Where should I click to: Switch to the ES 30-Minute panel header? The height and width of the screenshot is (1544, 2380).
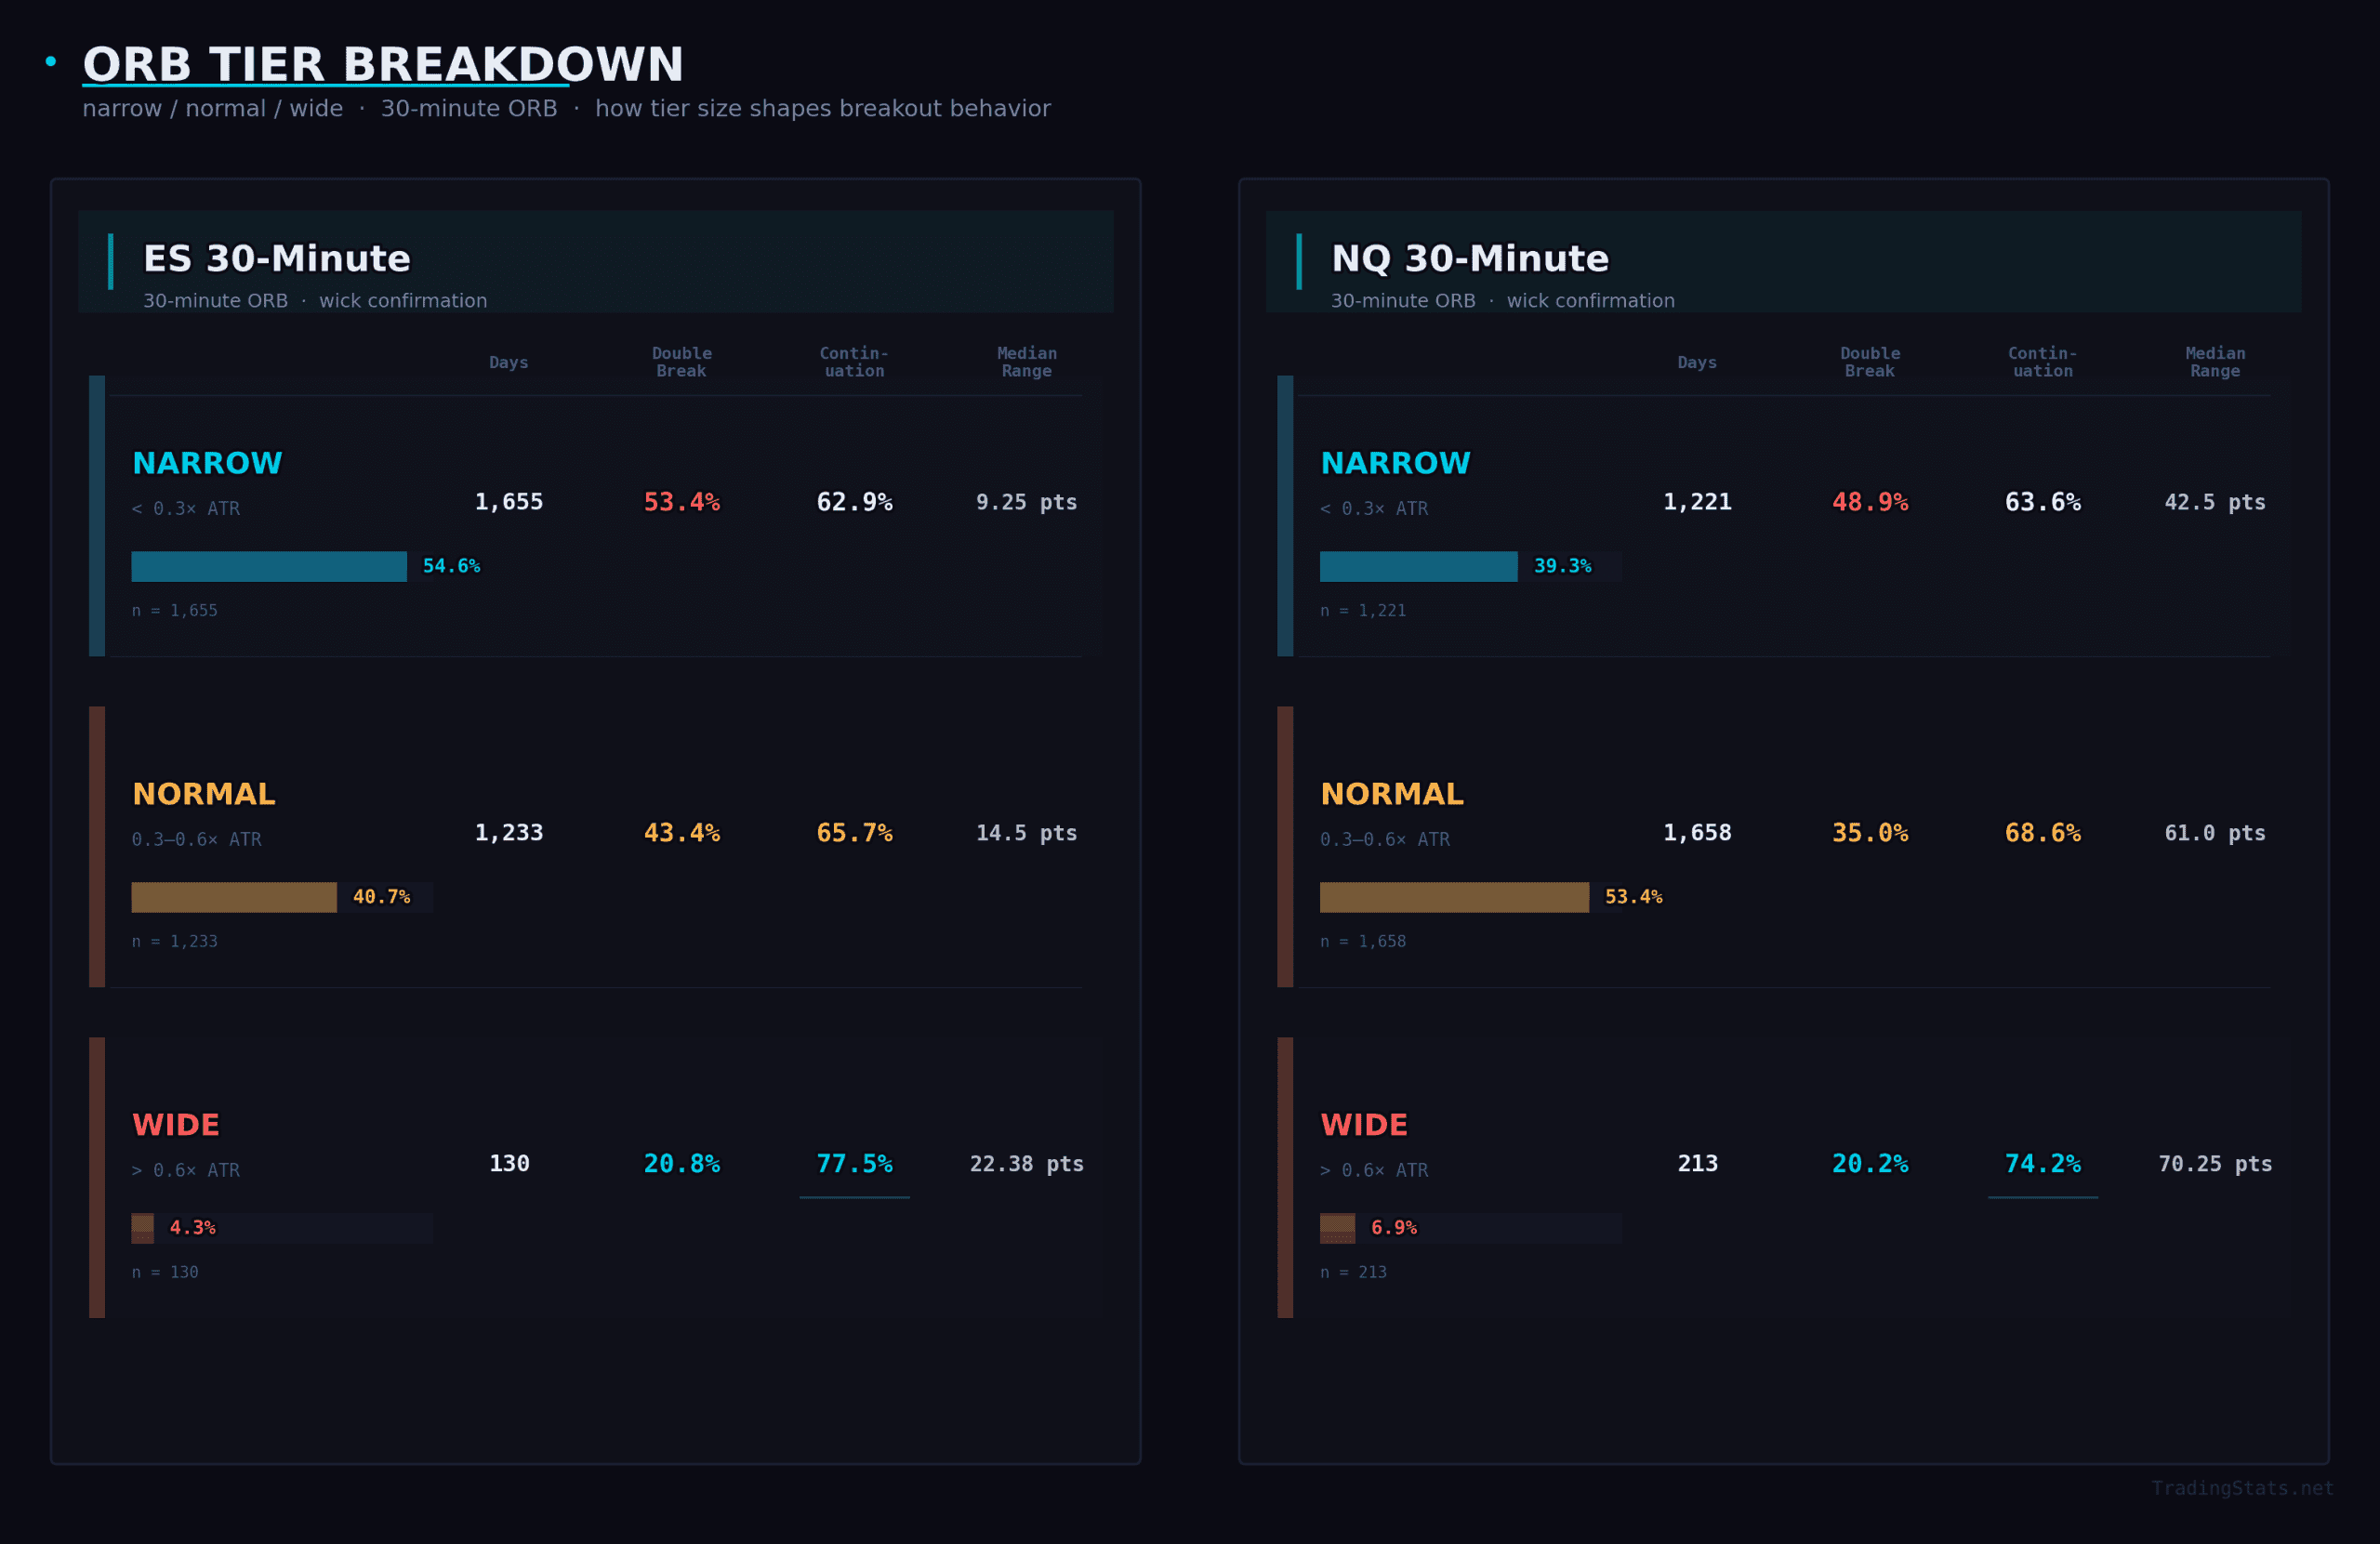(x=277, y=258)
